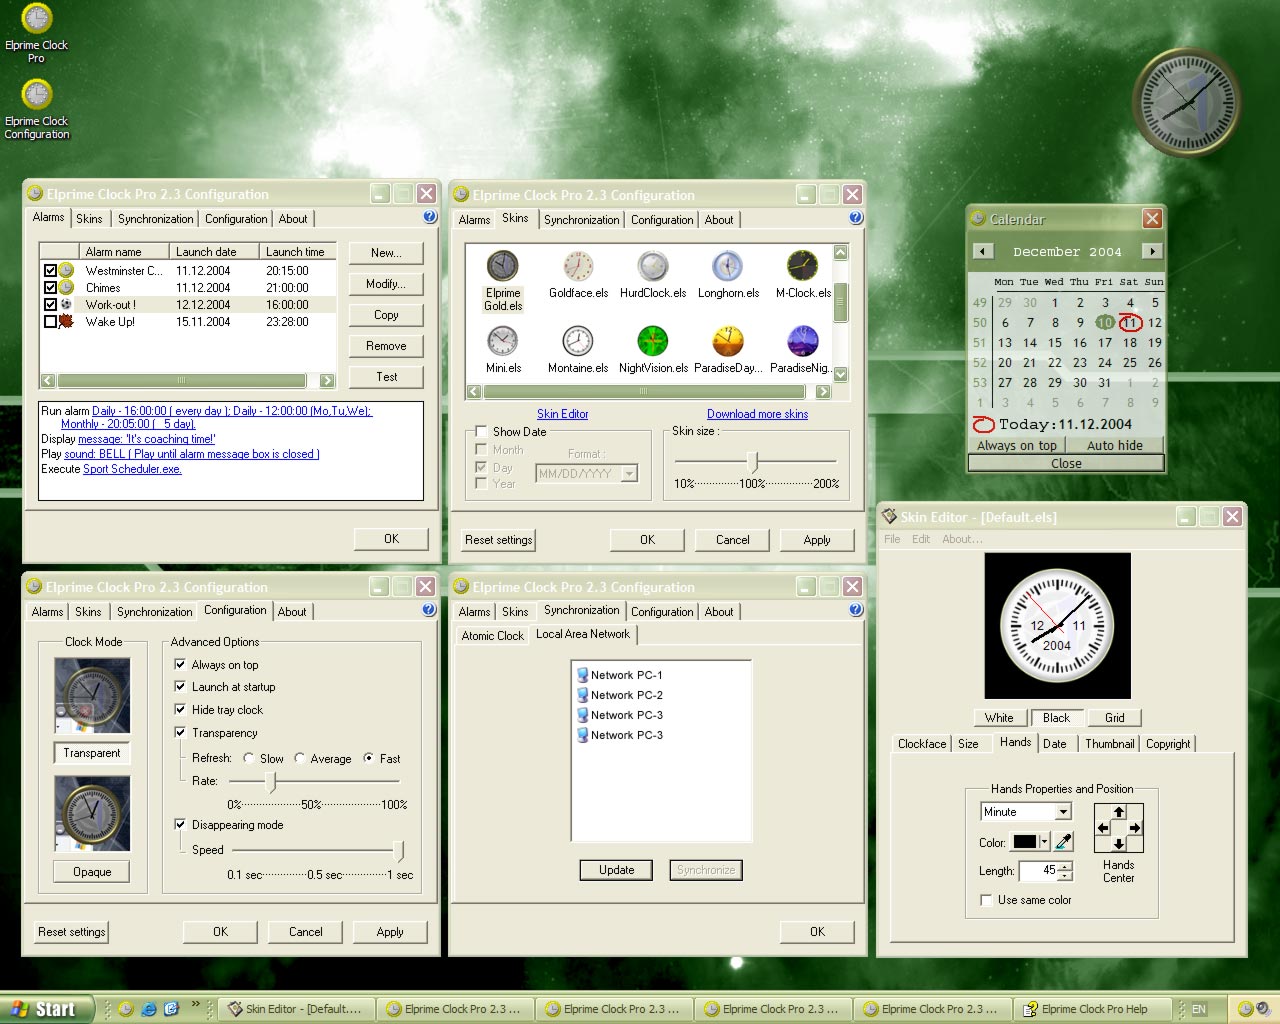
Task: Move hands center right arrow
Action: (1135, 828)
